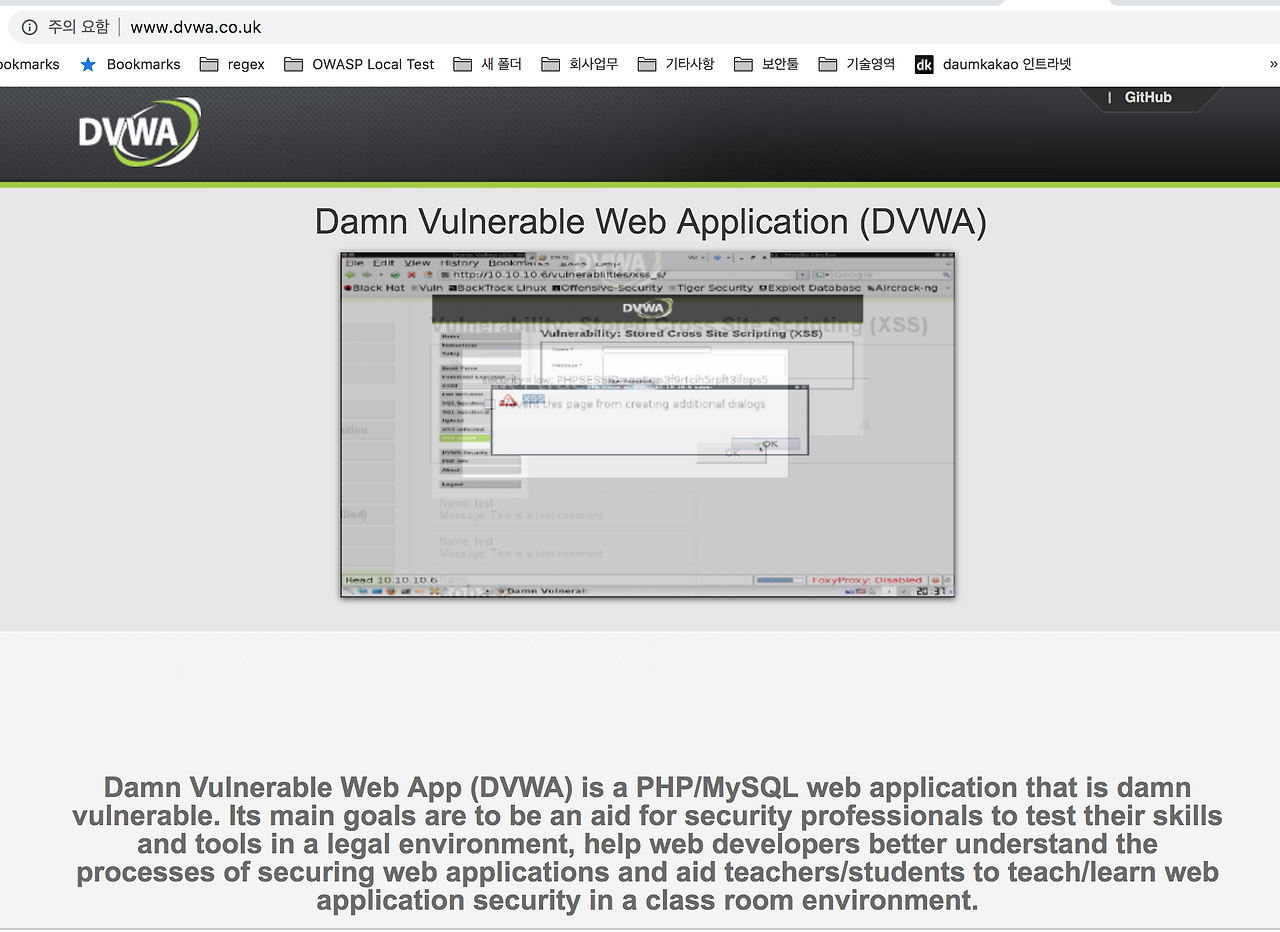
Task: Select the www.dvwa.co.uk address bar URL
Action: click(x=196, y=27)
